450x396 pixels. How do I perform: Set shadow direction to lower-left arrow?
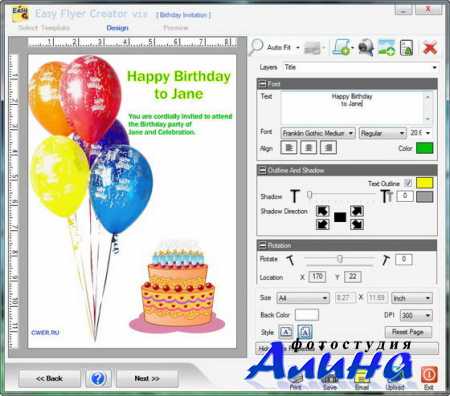(323, 224)
